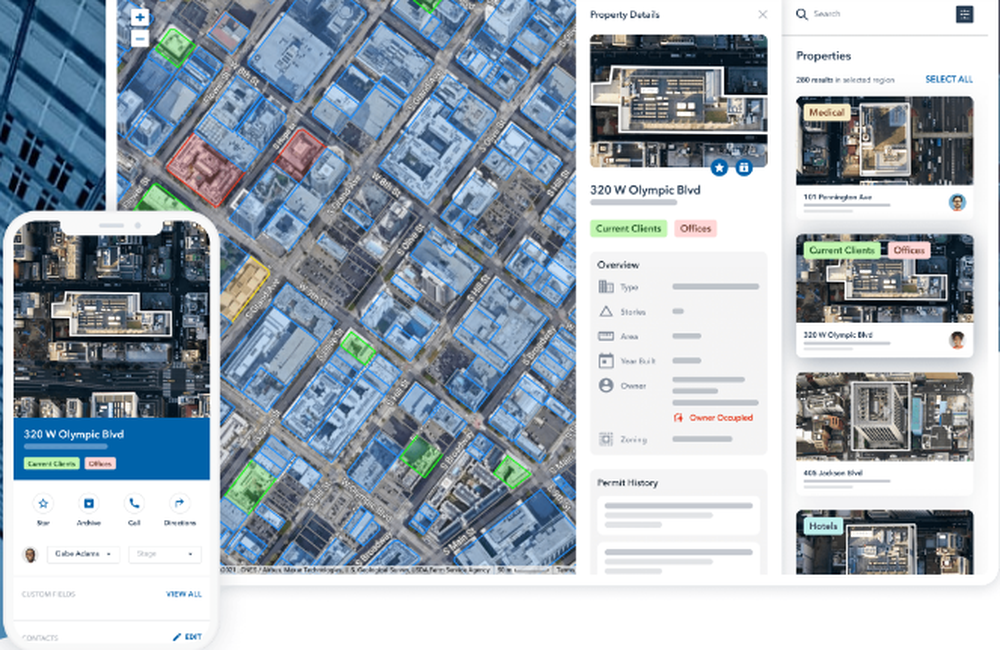Open the 101 Pennington Ave property card
The width and height of the screenshot is (1000, 650).
click(x=885, y=158)
